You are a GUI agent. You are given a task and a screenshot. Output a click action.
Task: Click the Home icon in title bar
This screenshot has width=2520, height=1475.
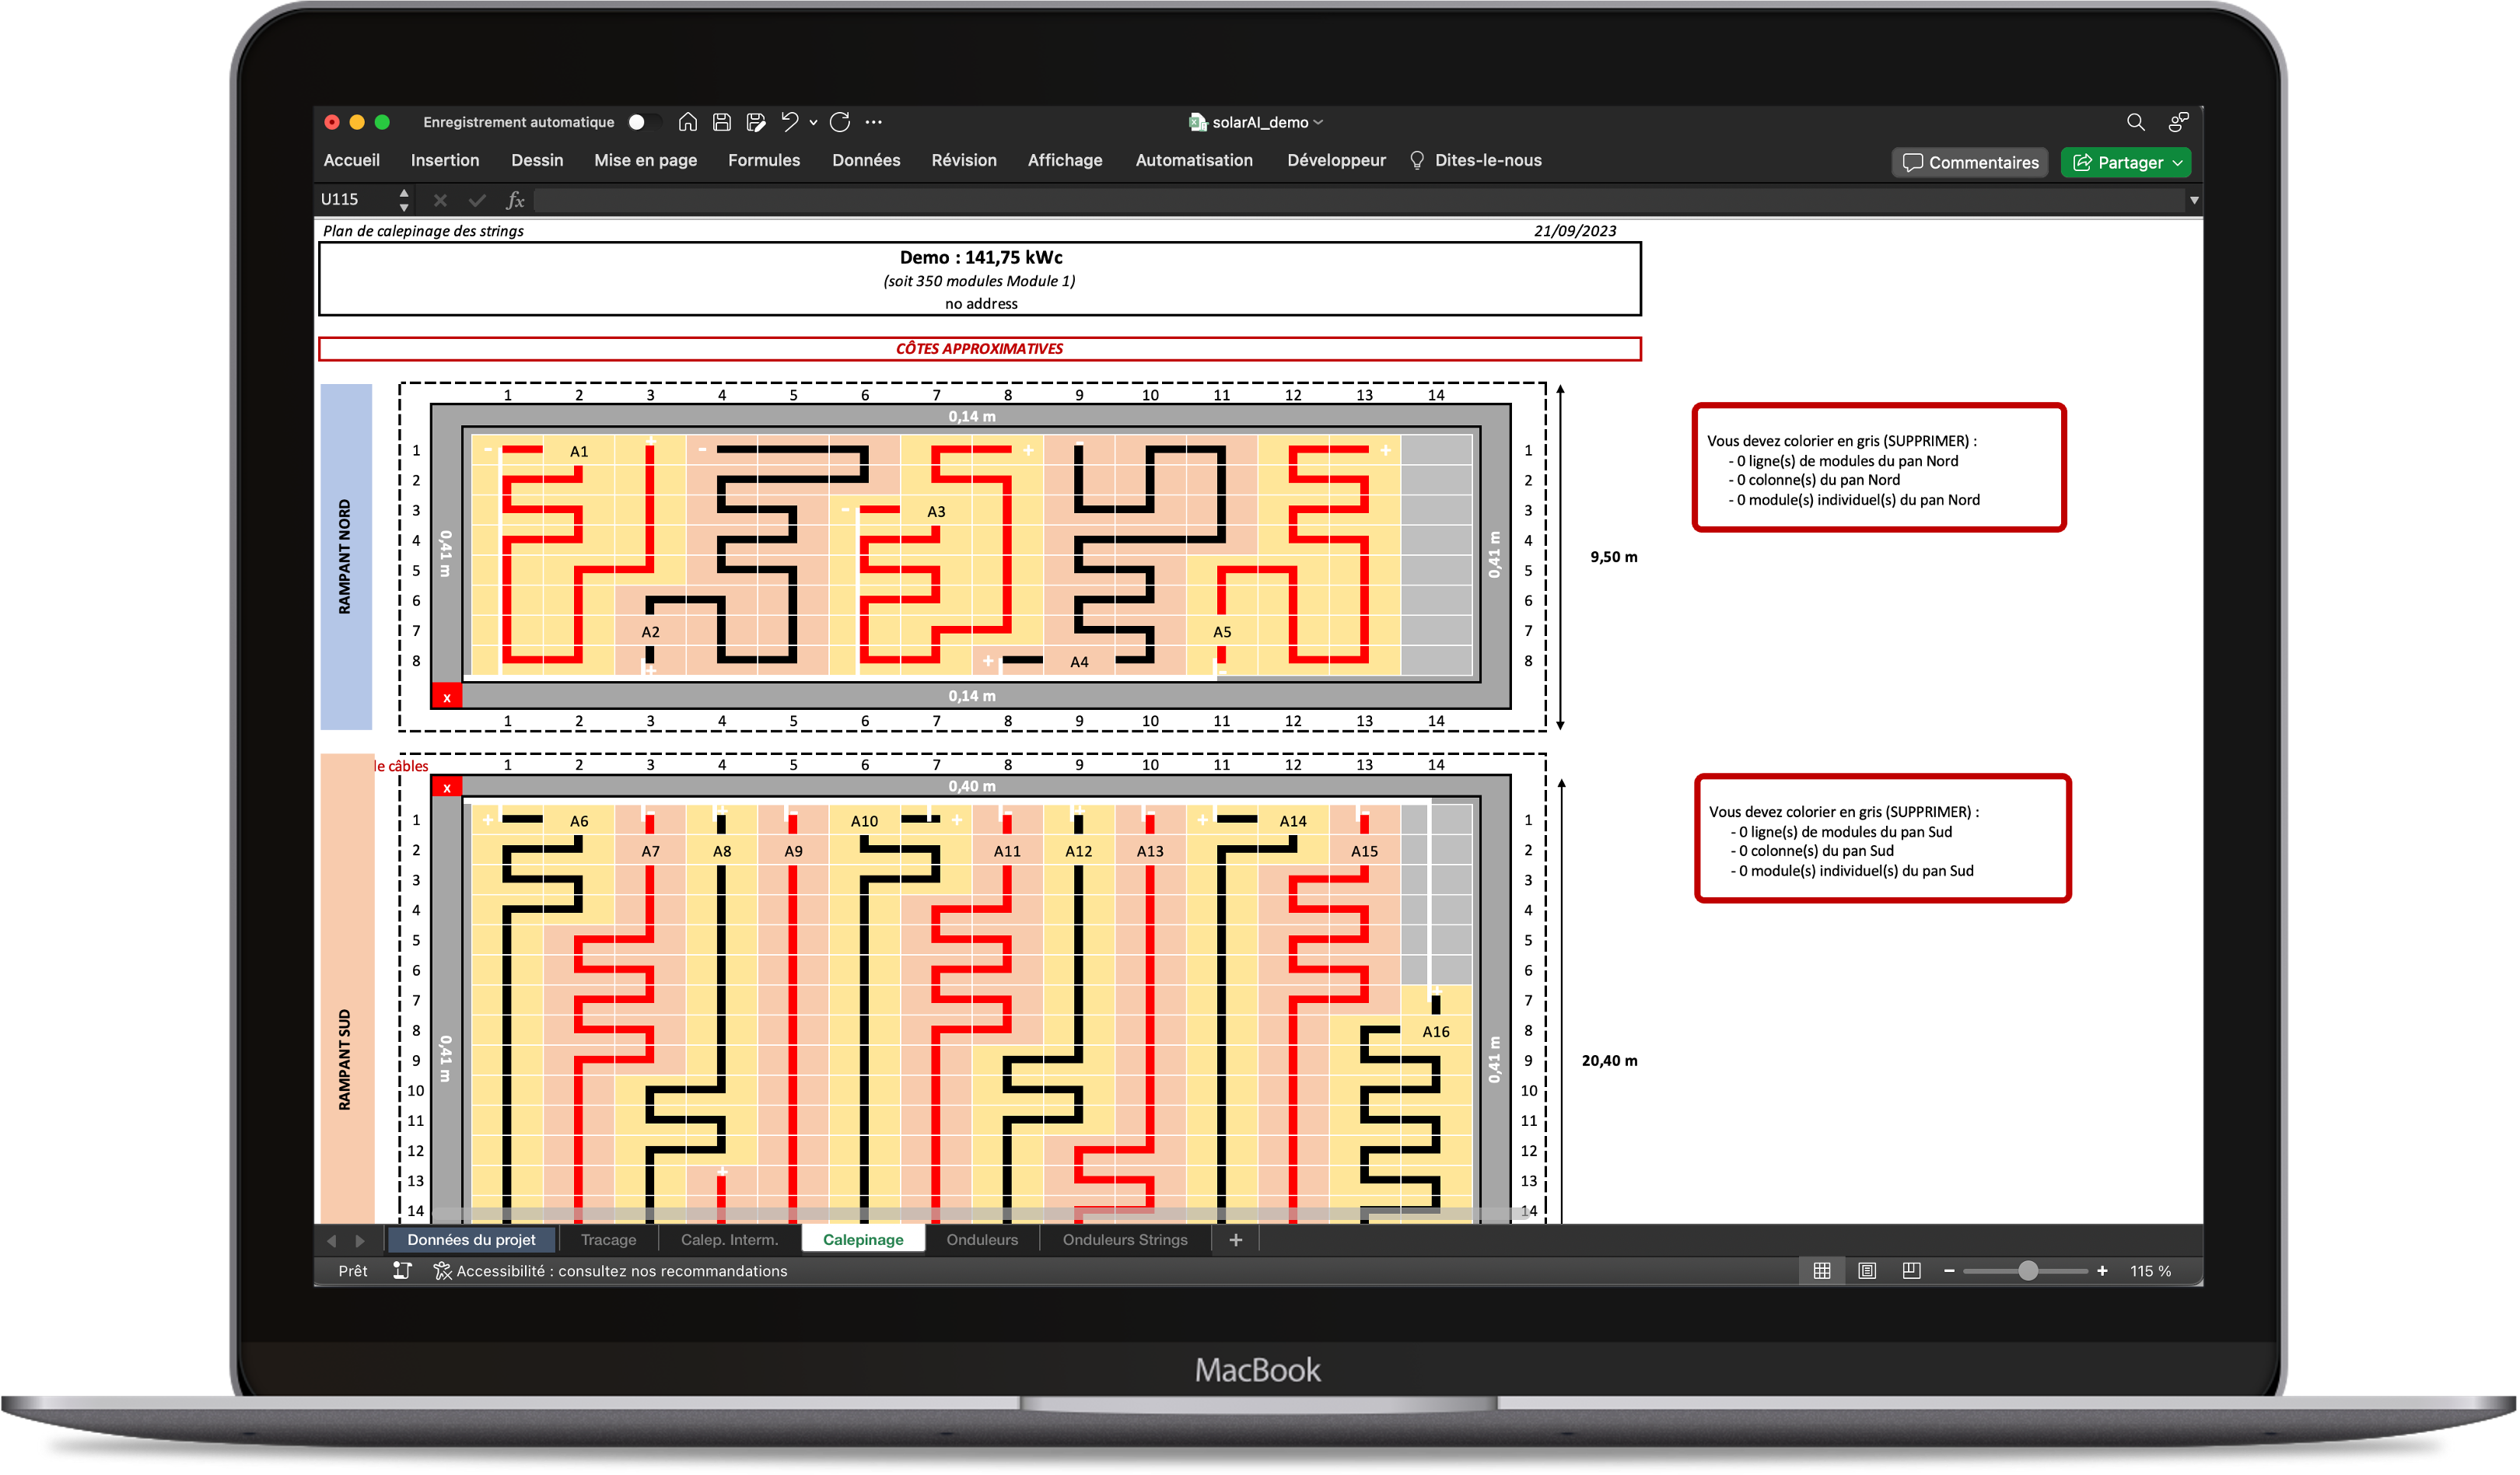tap(687, 122)
